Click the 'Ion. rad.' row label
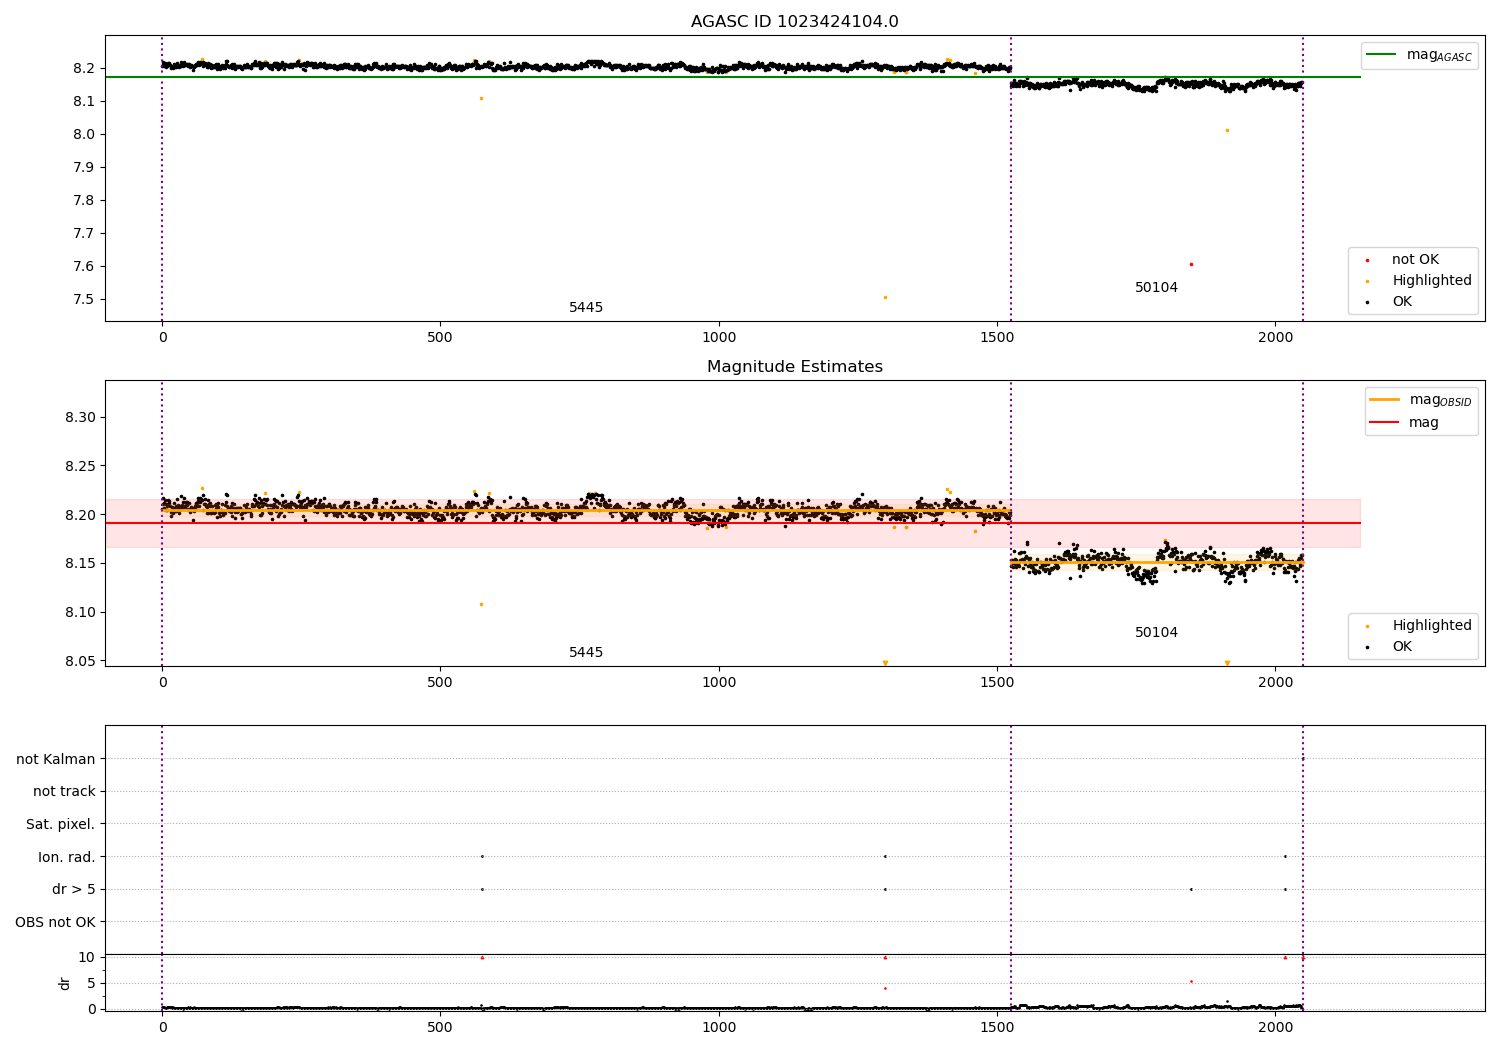 point(67,857)
